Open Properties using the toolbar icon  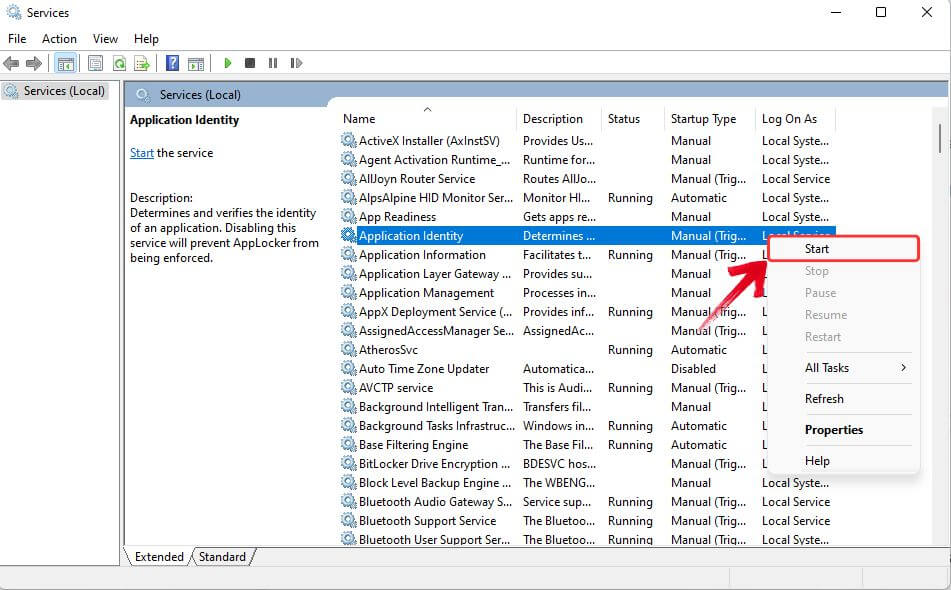[94, 63]
